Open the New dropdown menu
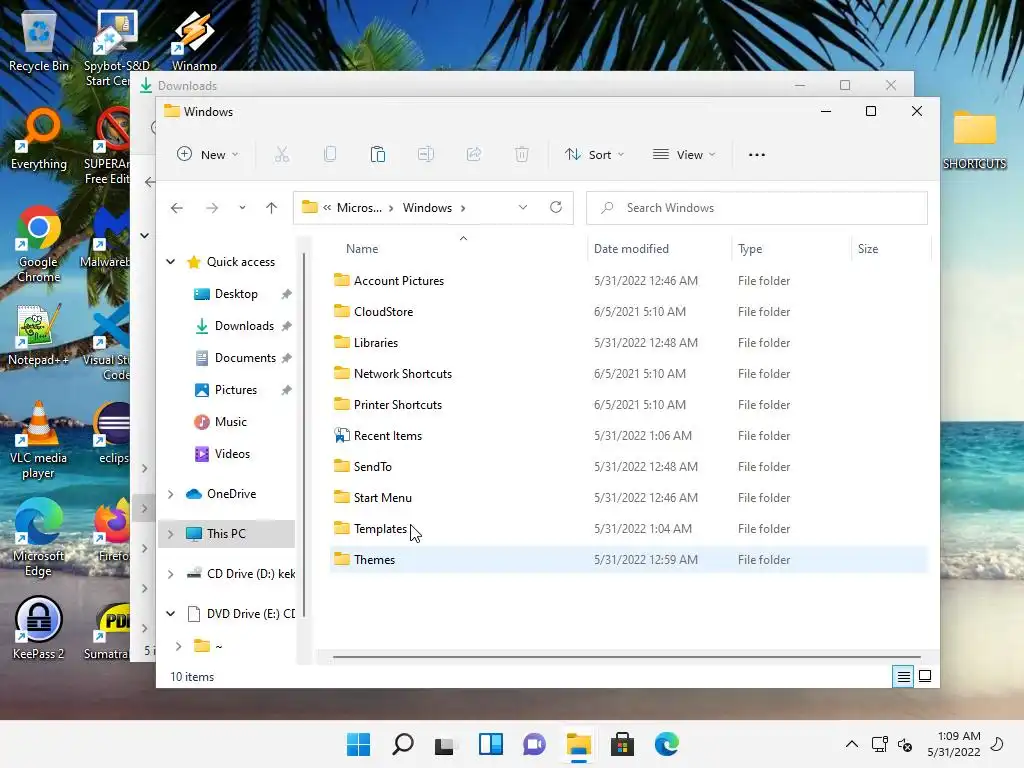Image resolution: width=1024 pixels, height=768 pixels. [x=208, y=155]
